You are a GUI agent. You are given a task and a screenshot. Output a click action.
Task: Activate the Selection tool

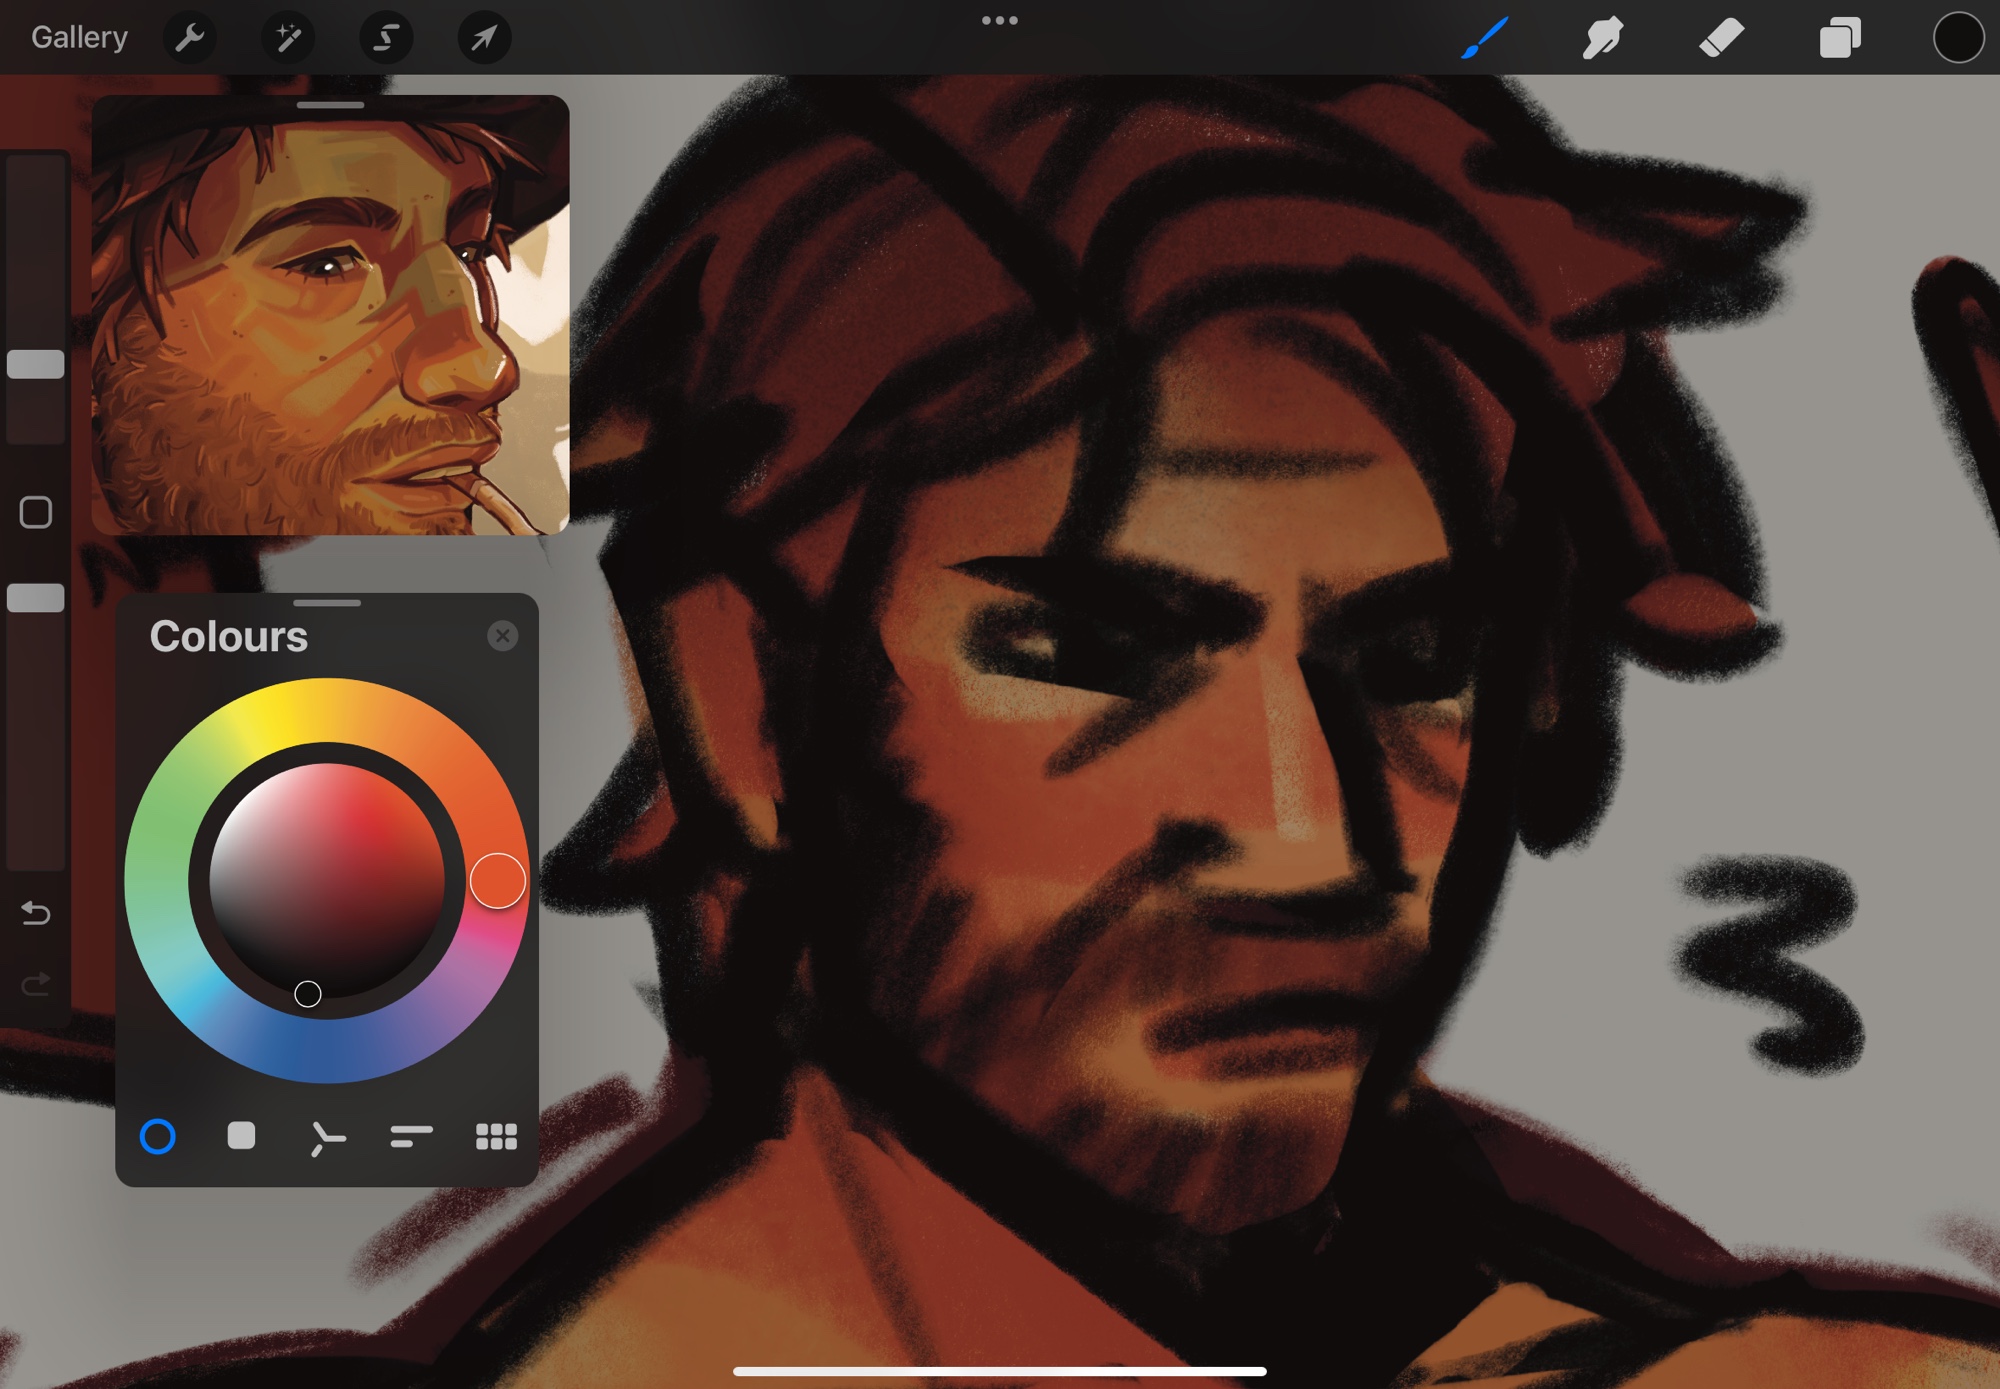point(386,38)
